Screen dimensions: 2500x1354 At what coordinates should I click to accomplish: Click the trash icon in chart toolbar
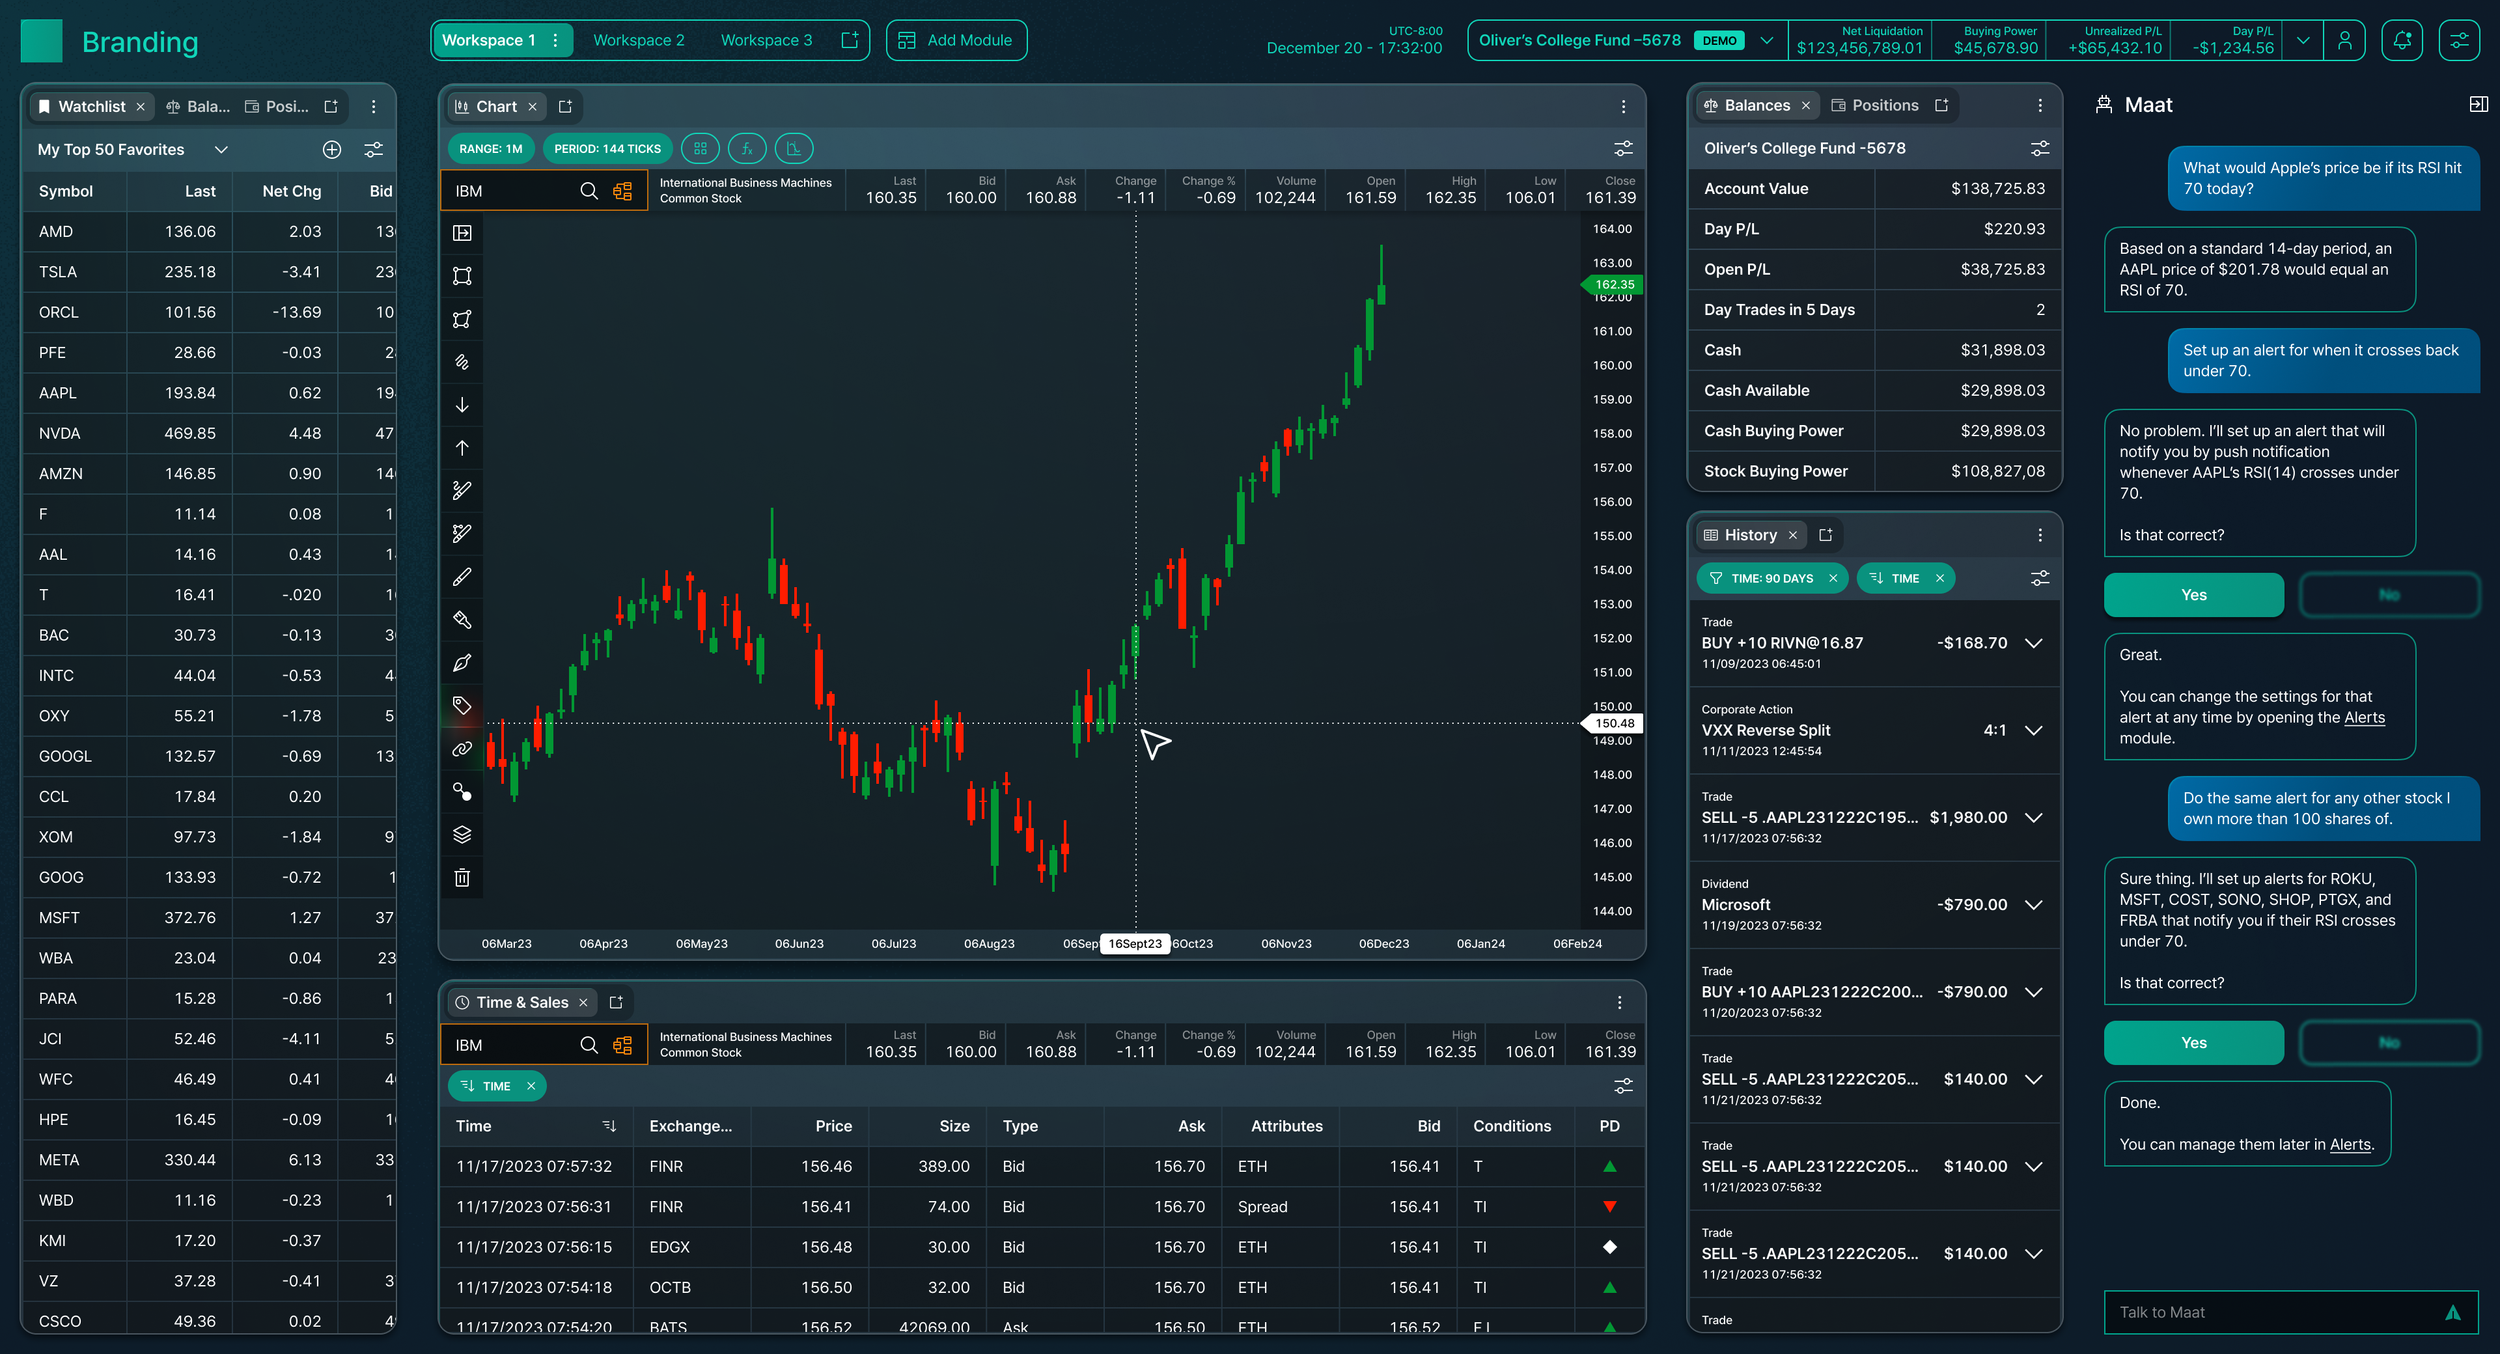click(x=462, y=877)
